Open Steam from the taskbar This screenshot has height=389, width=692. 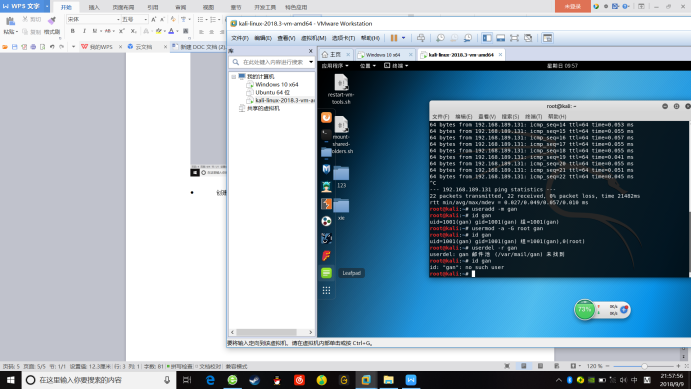pyautogui.click(x=255, y=380)
